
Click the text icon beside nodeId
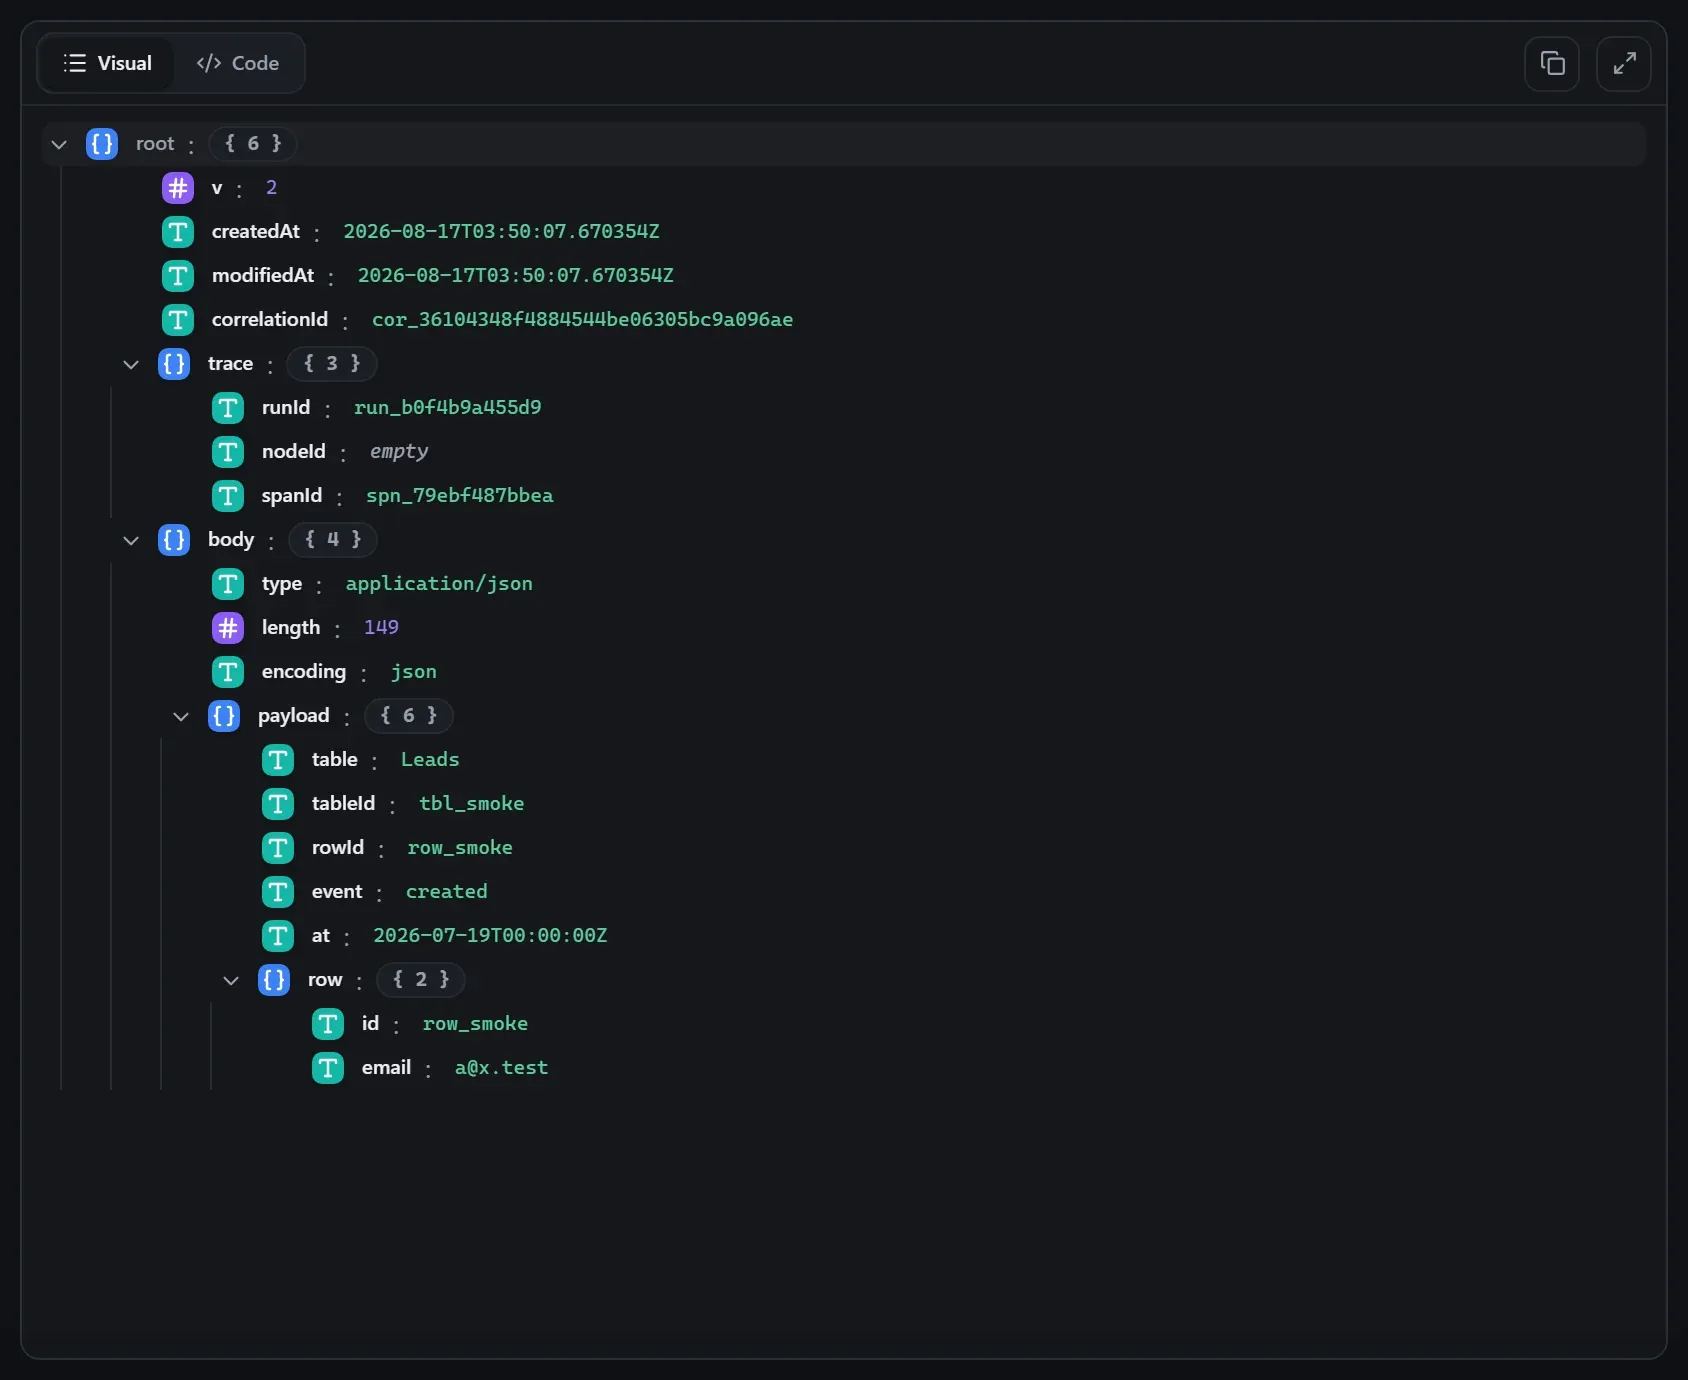pos(228,452)
